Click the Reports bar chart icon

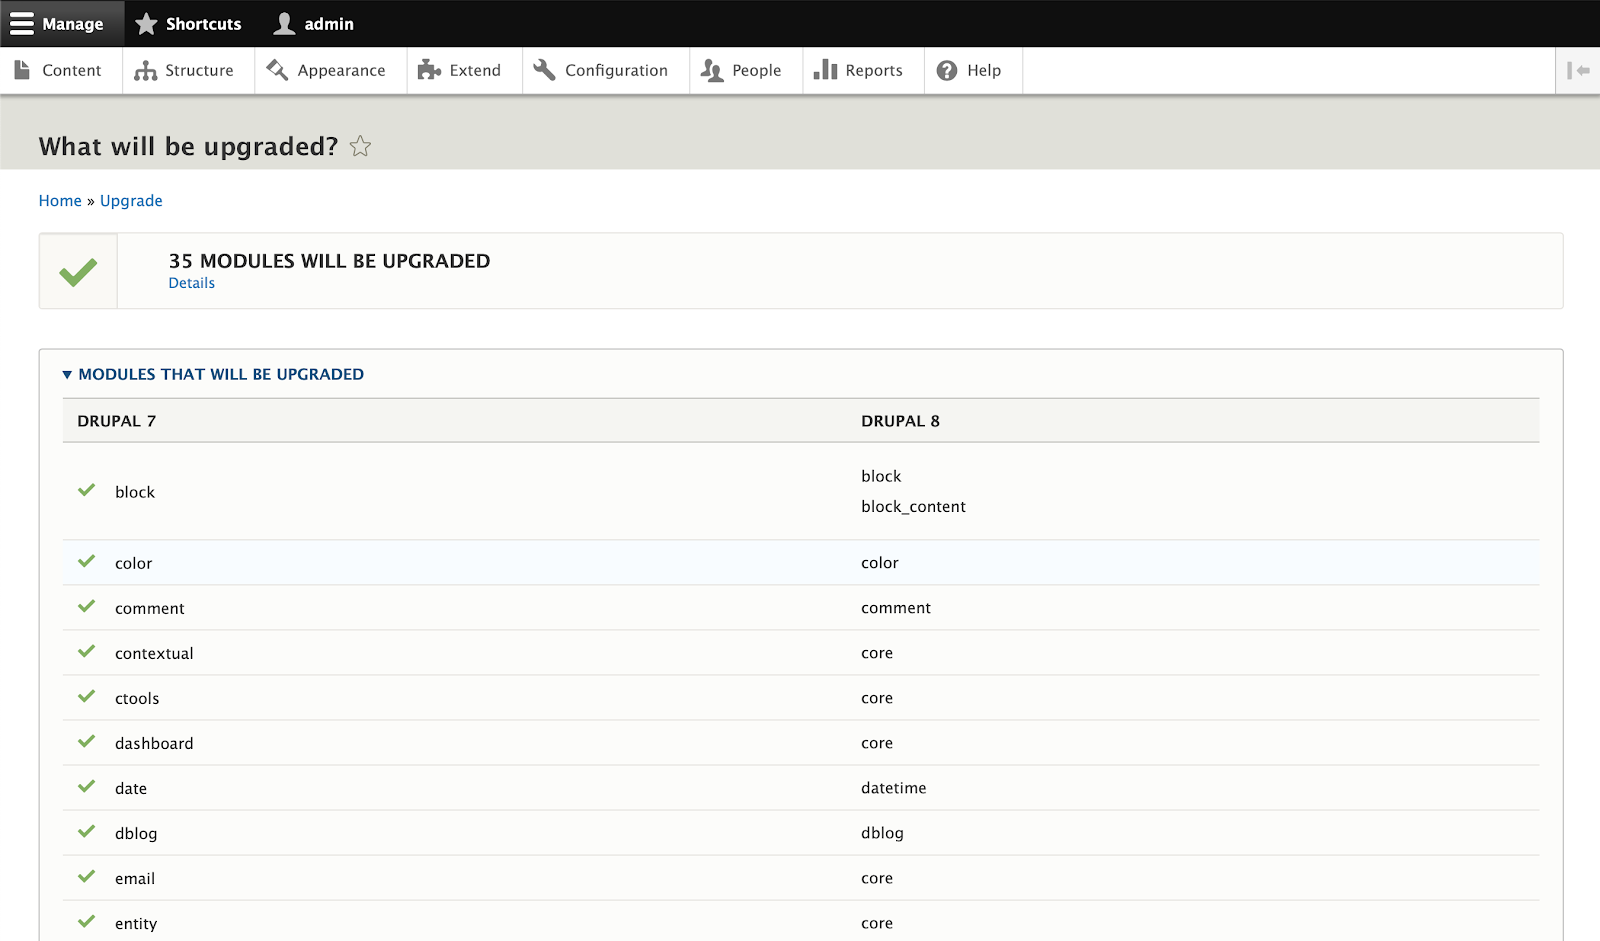pyautogui.click(x=825, y=69)
